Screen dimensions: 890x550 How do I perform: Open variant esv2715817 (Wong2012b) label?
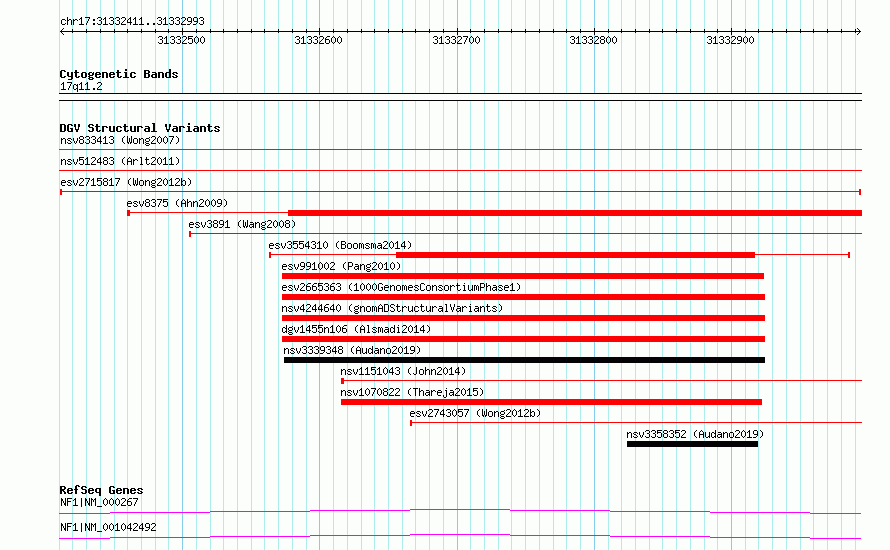[x=126, y=182]
